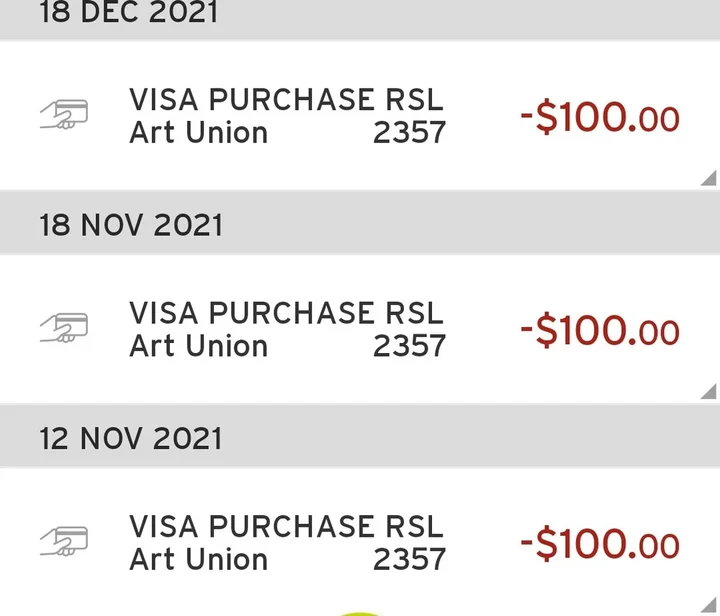Tap the VISA PURCHASE RSL title under 18 Nov
The image size is (720, 616).
tap(286, 313)
